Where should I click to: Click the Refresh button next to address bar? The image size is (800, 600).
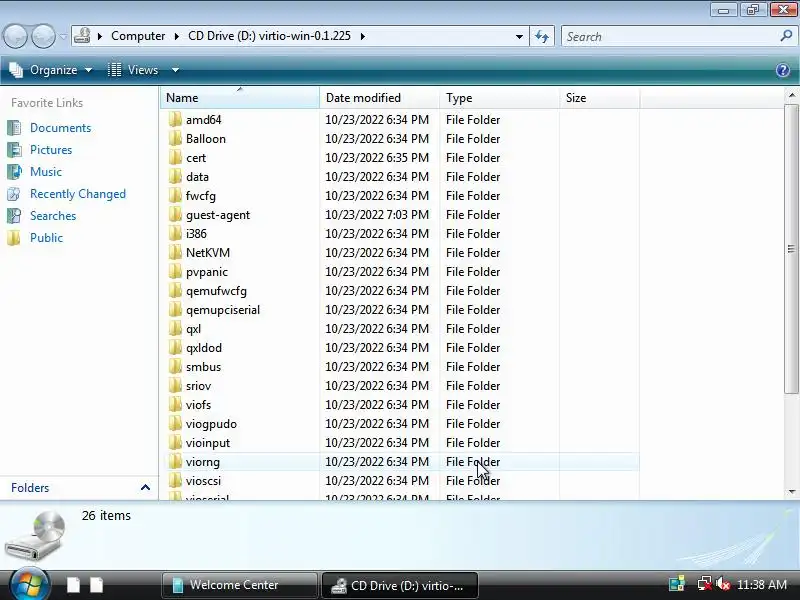542,37
